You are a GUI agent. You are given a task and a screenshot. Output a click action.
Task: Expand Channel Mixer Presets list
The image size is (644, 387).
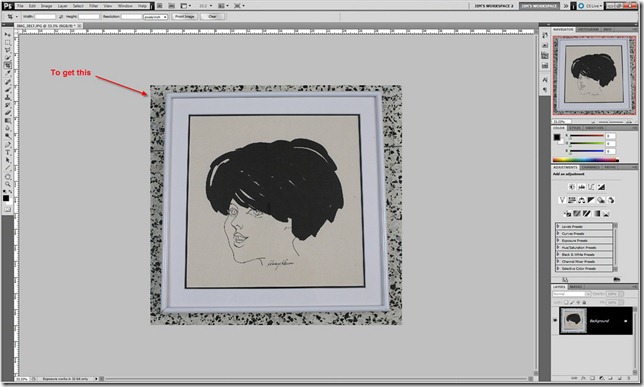pos(558,261)
